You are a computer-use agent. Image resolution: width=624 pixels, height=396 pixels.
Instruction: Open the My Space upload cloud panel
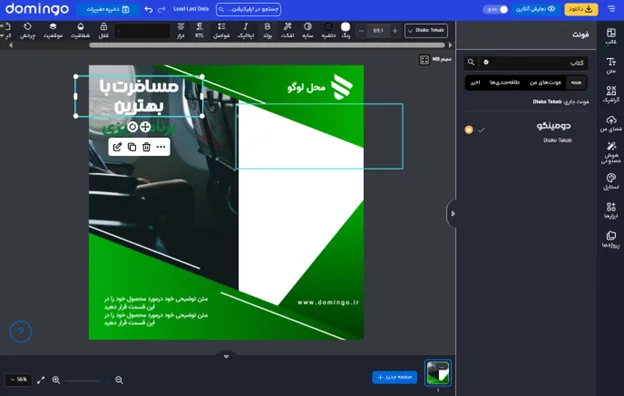[x=611, y=124]
